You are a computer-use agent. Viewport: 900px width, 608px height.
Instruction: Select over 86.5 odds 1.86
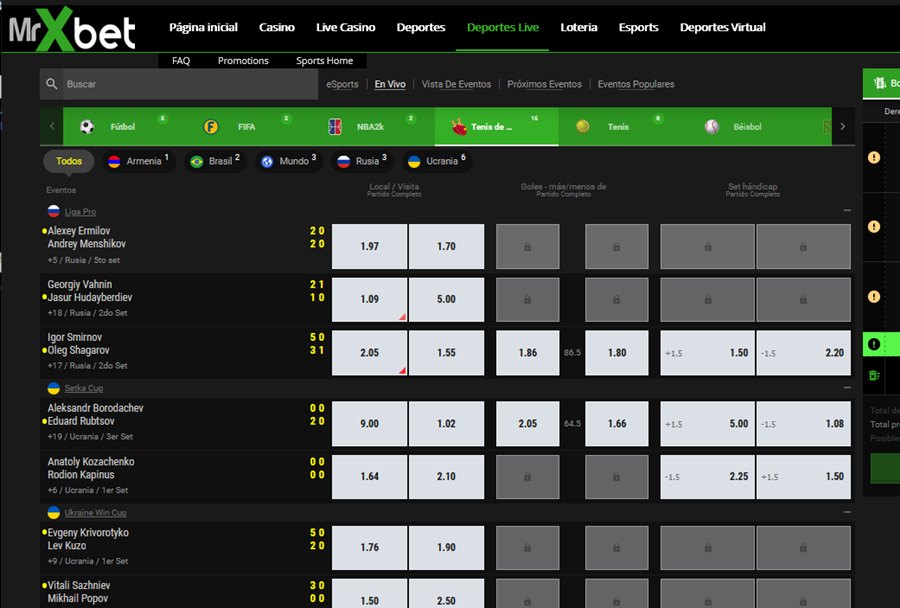[527, 353]
